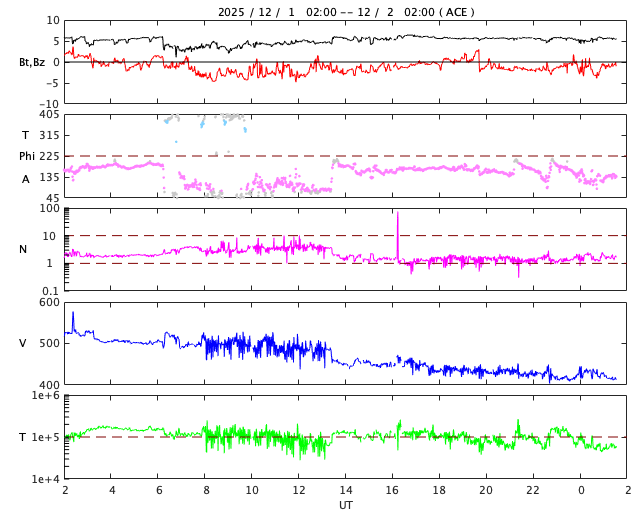Click the 405 value on the angle axis
640x512 pixels.
coord(49,115)
